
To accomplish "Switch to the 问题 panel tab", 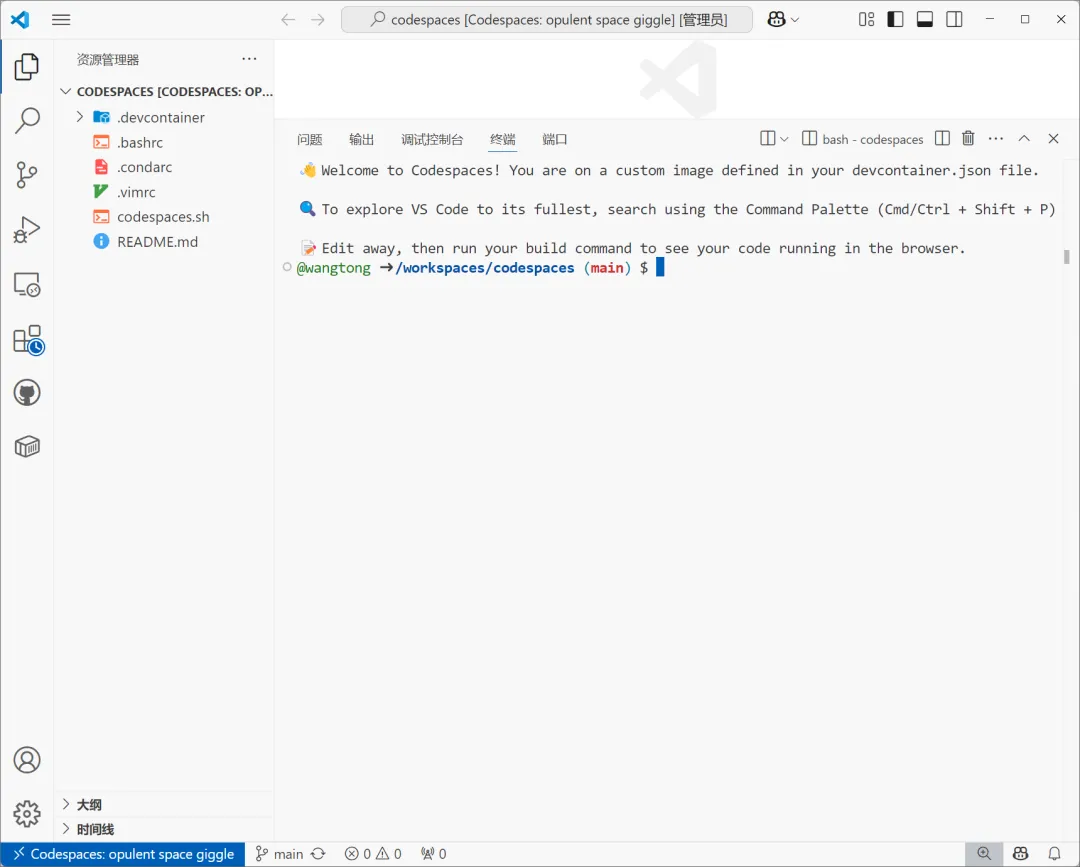I will point(310,139).
